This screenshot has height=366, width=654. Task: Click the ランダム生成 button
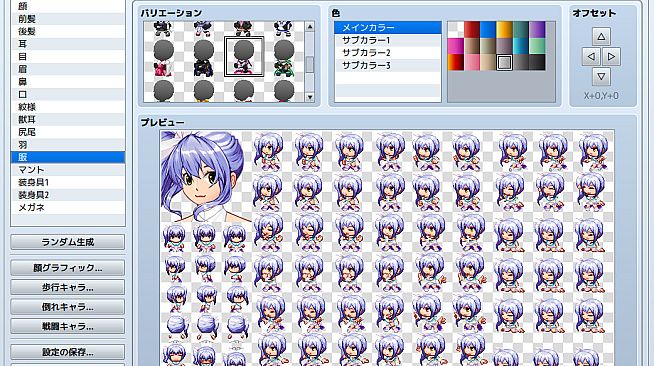[x=68, y=242]
